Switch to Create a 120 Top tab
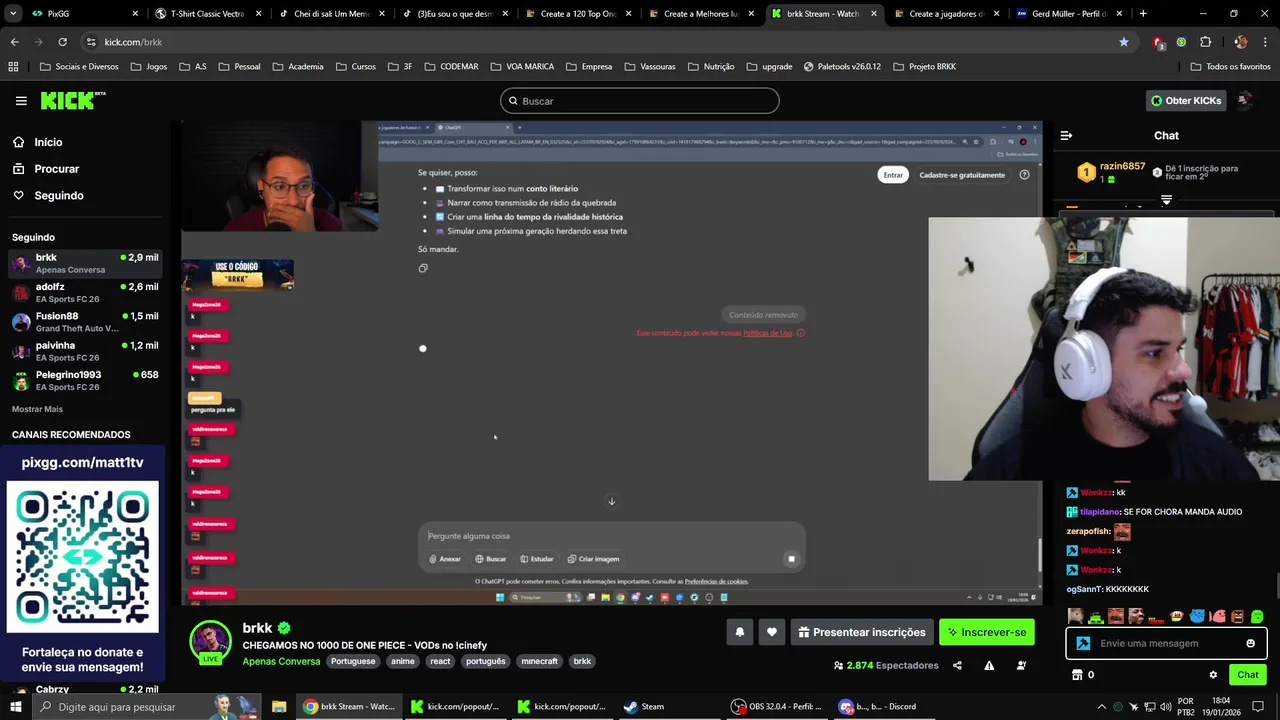1280x720 pixels. point(578,14)
